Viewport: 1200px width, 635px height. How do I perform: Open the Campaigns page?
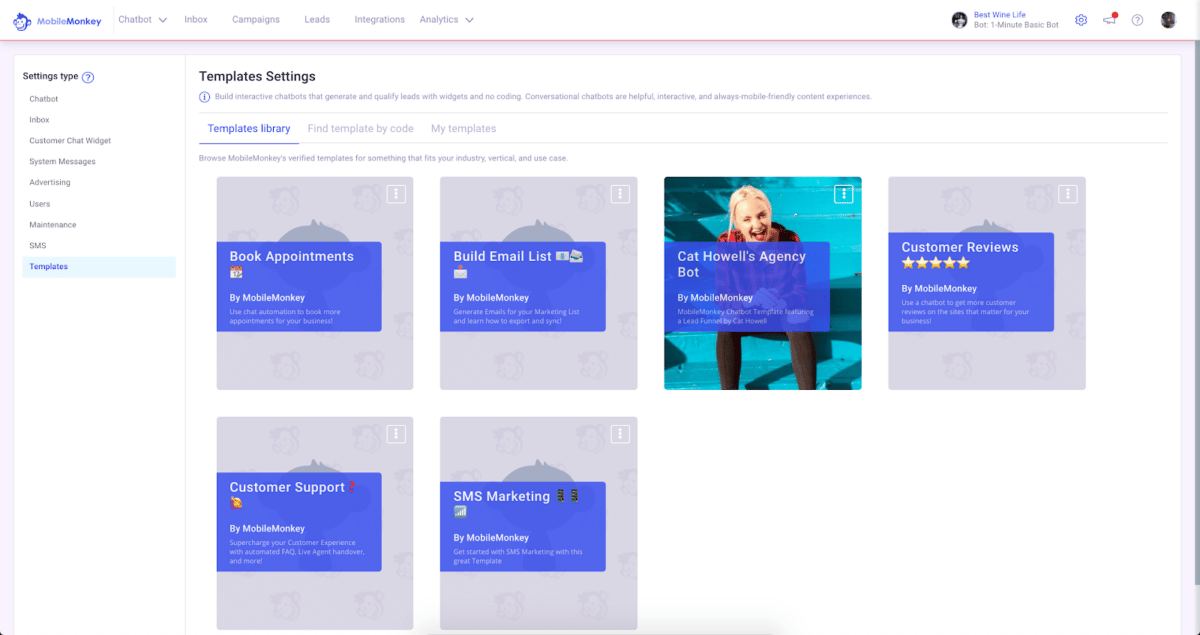(256, 20)
